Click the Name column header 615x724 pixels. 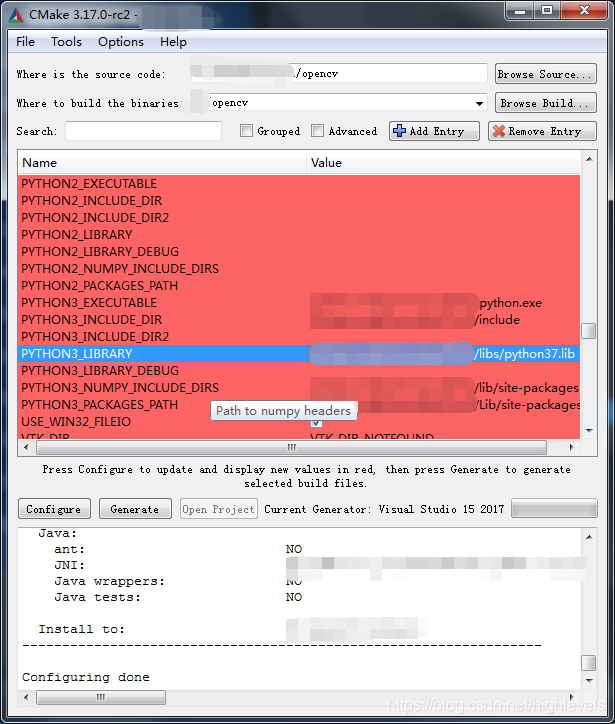tap(162, 163)
